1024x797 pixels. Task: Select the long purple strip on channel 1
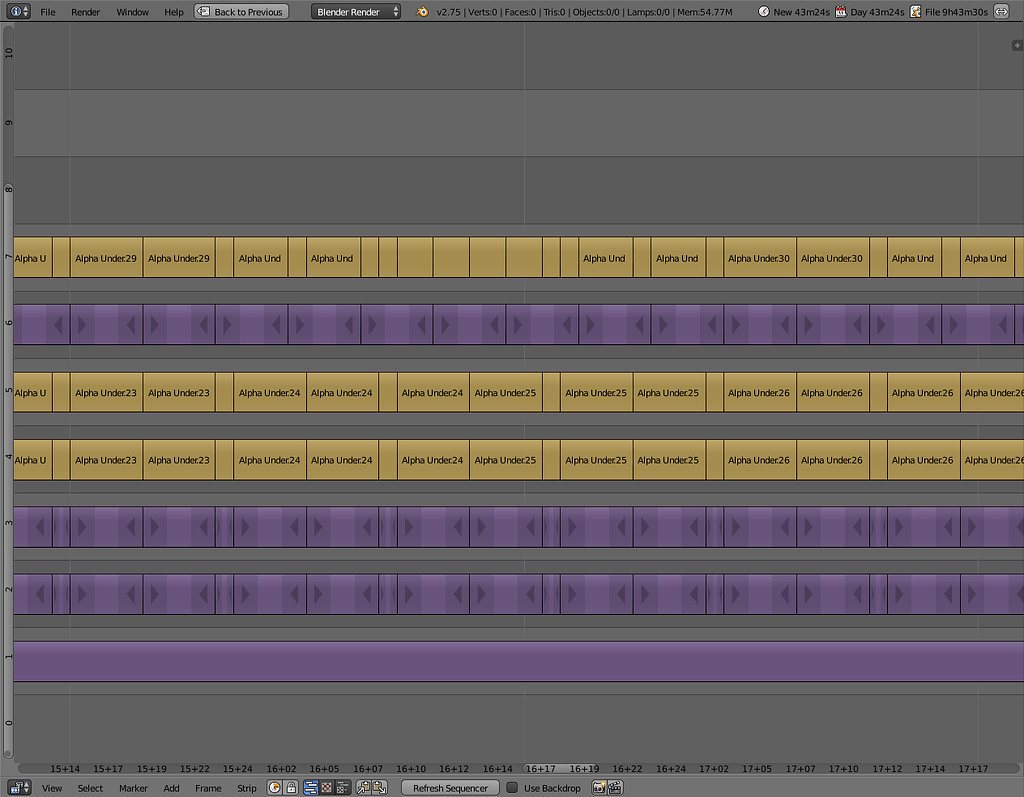[x=519, y=661]
